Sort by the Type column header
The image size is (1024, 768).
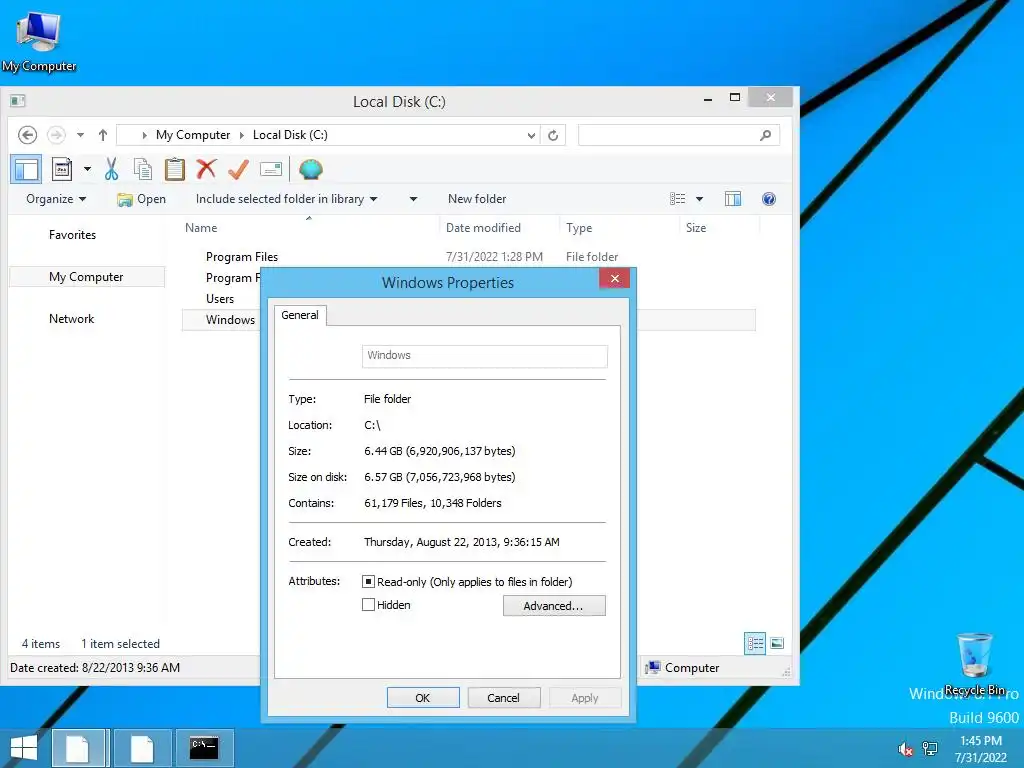coord(579,228)
